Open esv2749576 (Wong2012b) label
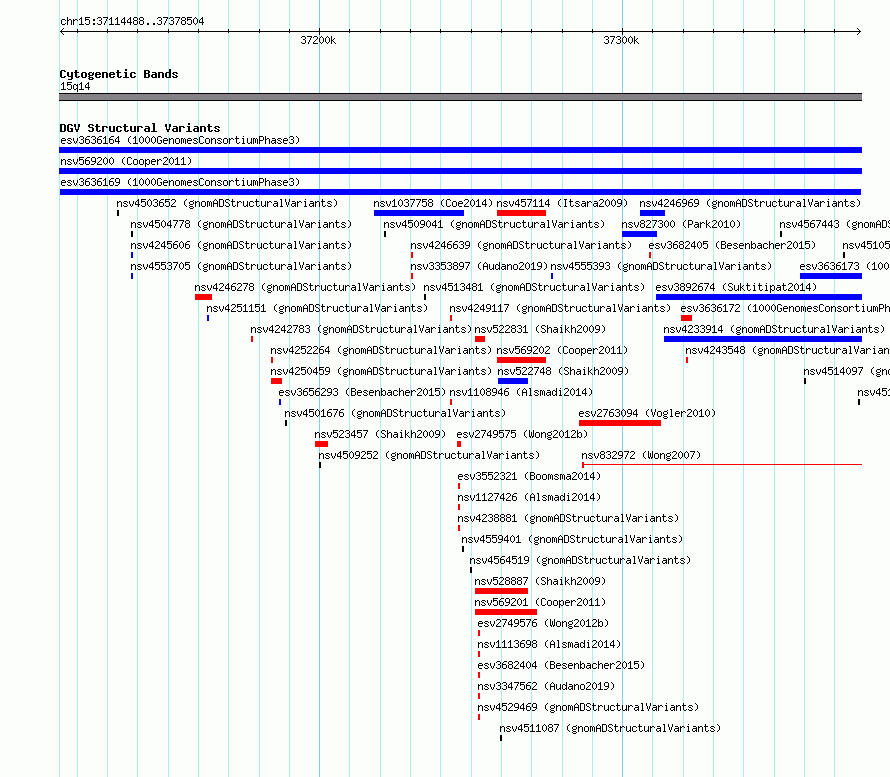The height and width of the screenshot is (777, 890). coord(543,623)
